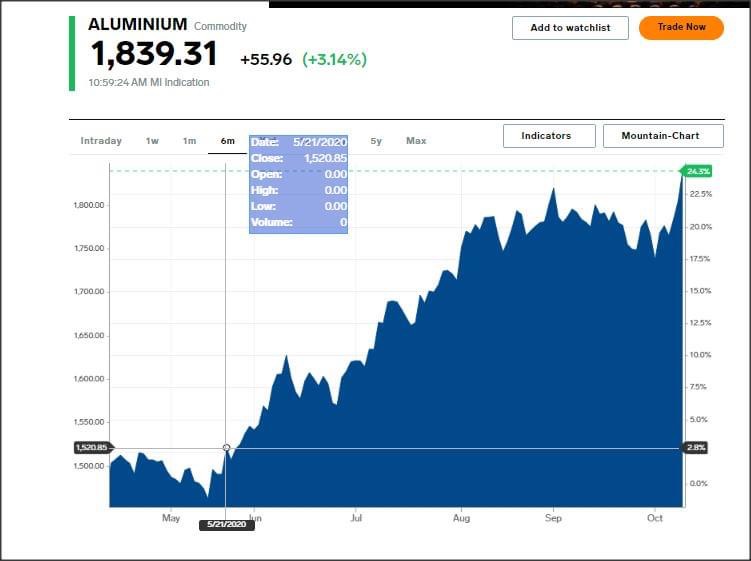The height and width of the screenshot is (561, 751).
Task: Click the ALUMINIUM commodity title
Action: (x=137, y=24)
